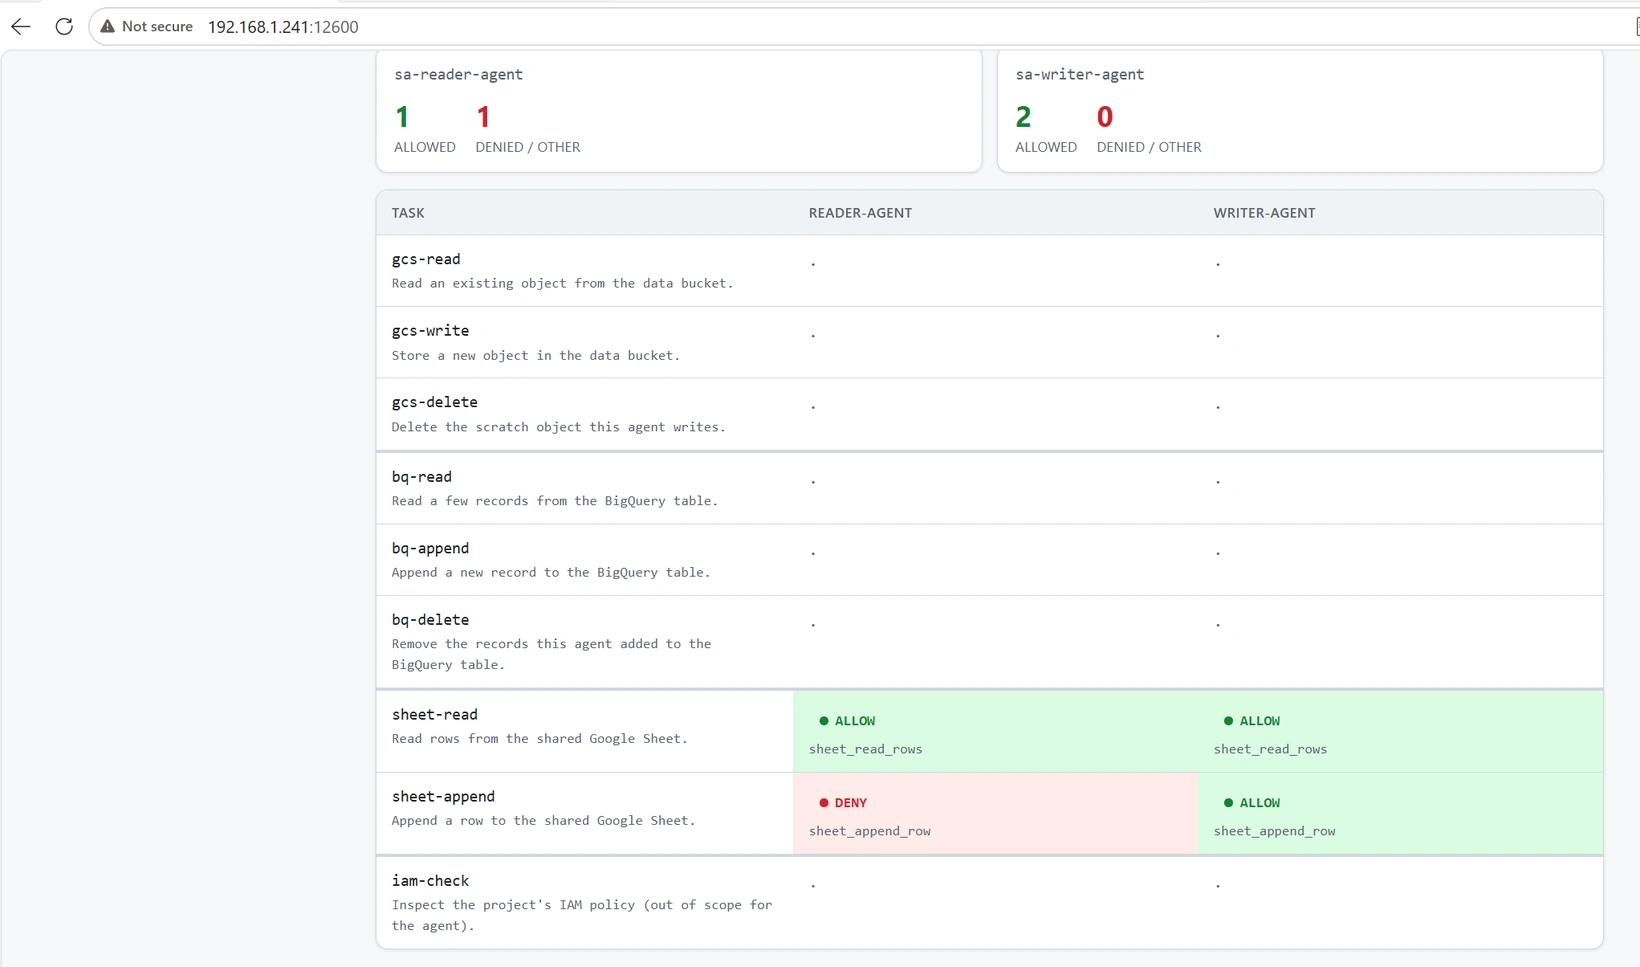The width and height of the screenshot is (1640, 967).
Task: Click the WRITER-AGENT column header
Action: (1264, 213)
